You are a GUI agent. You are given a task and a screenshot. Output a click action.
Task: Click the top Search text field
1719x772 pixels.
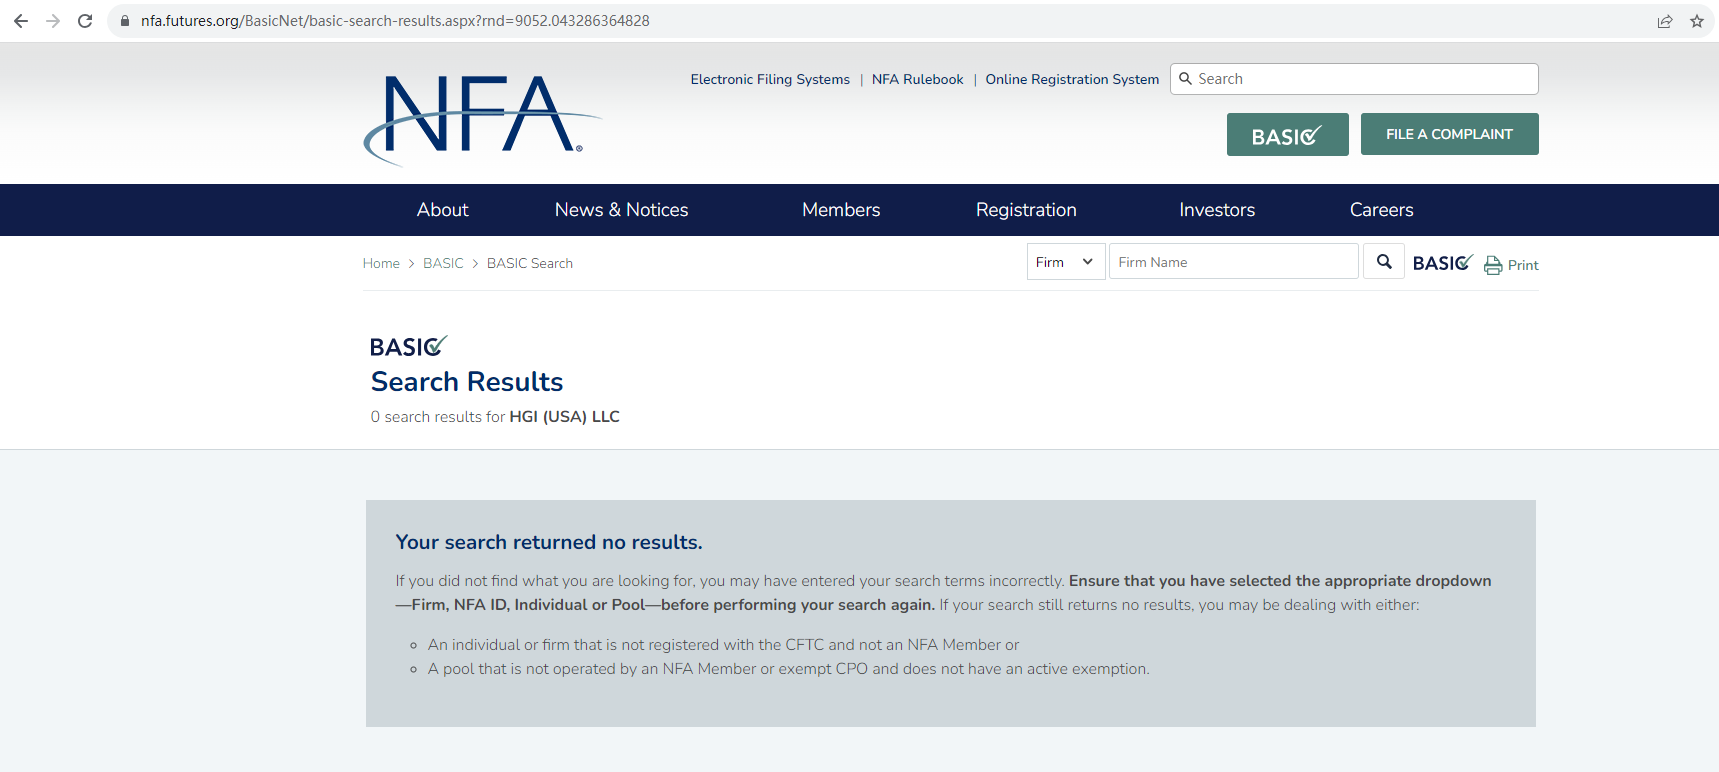coord(1354,79)
